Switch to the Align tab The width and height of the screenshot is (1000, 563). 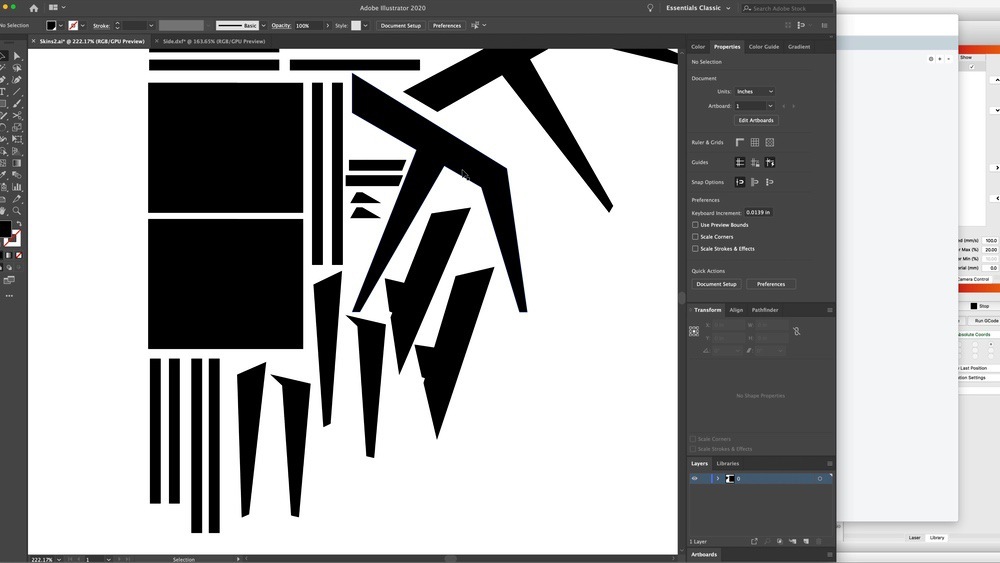[x=736, y=310]
